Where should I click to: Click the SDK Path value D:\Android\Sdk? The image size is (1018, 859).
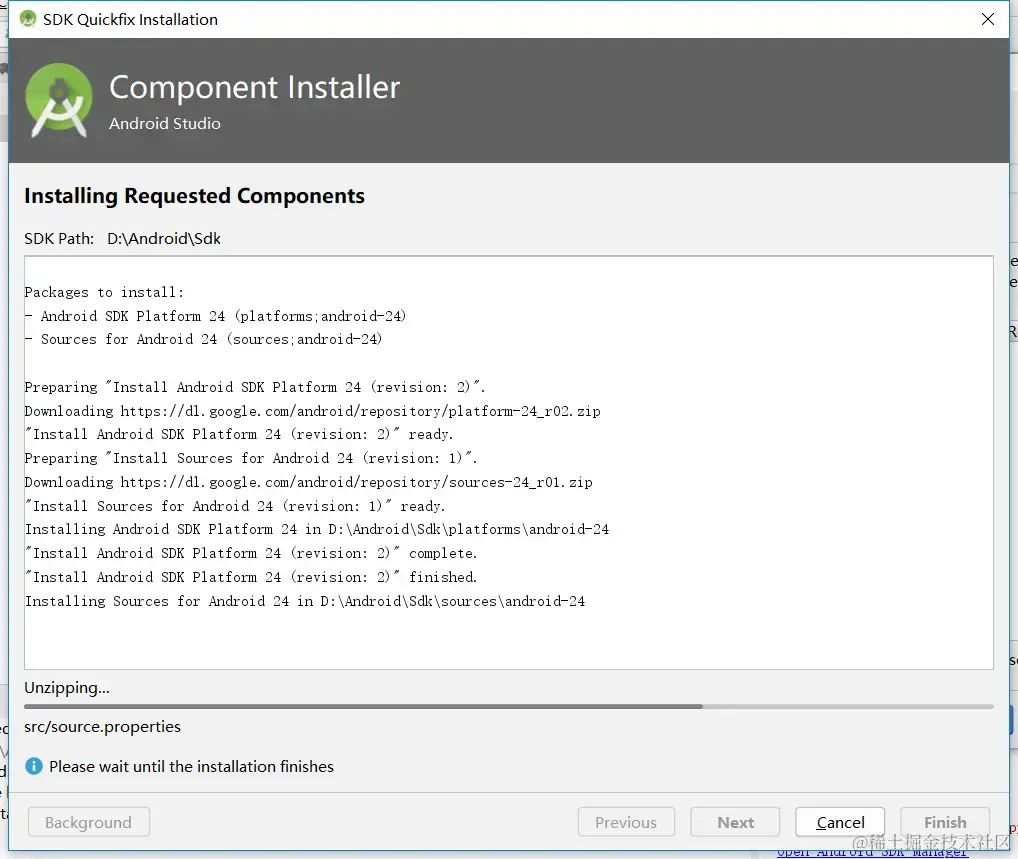click(x=164, y=238)
